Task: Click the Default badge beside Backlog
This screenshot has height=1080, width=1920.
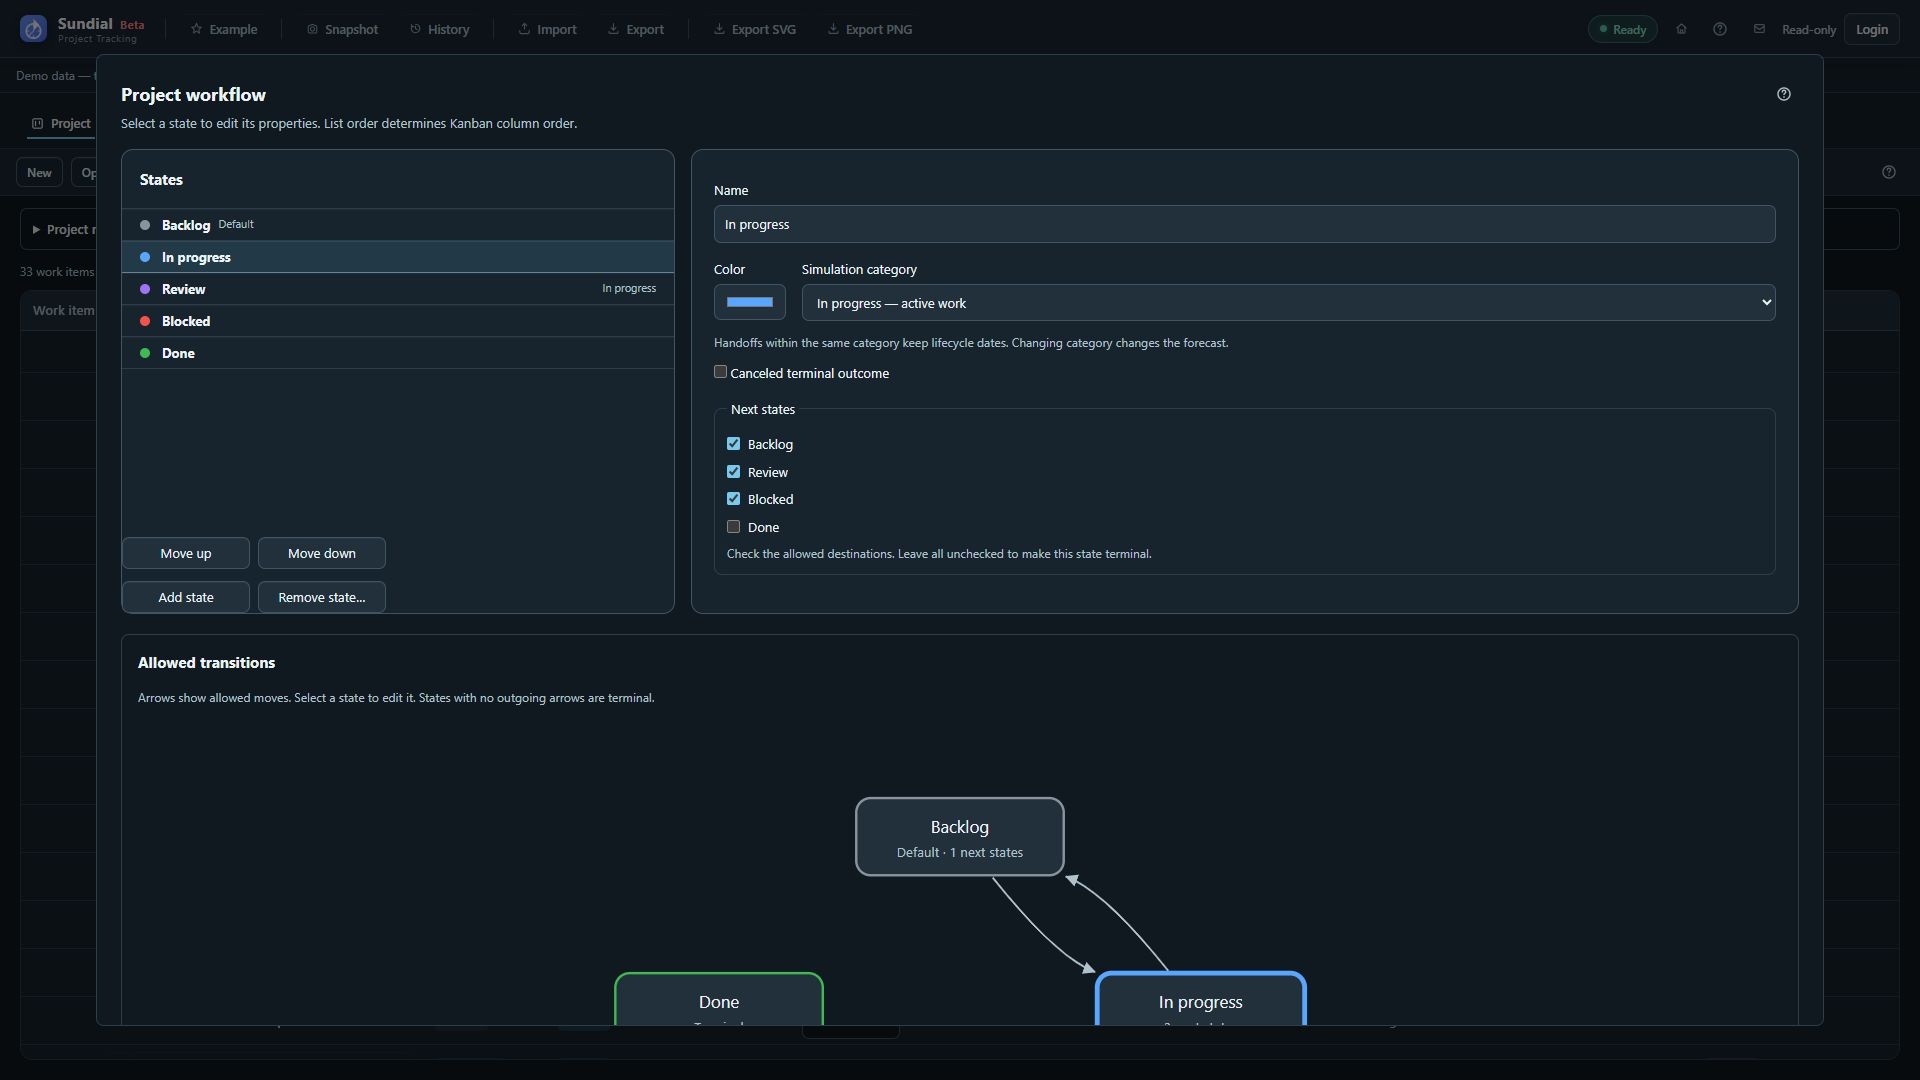Action: point(236,224)
